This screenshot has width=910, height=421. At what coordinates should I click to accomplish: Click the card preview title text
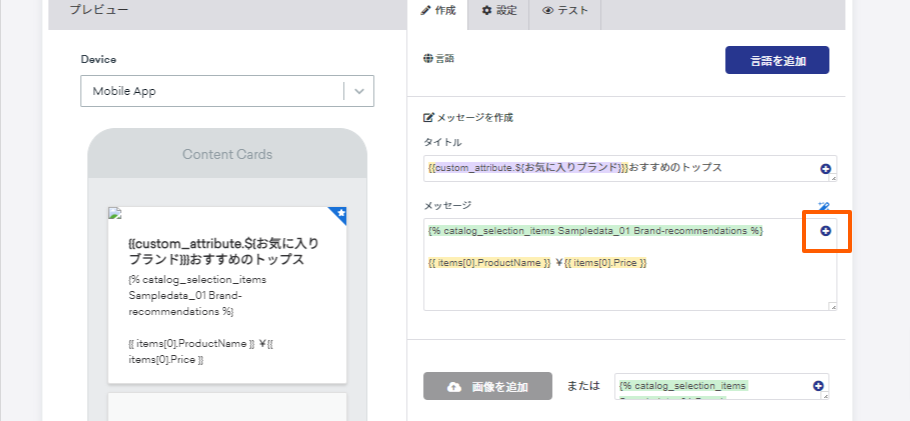223,251
